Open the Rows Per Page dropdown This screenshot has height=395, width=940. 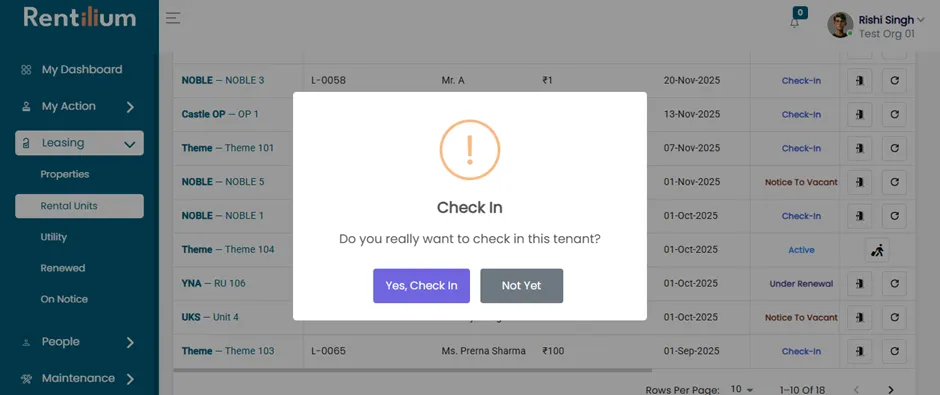(x=742, y=390)
